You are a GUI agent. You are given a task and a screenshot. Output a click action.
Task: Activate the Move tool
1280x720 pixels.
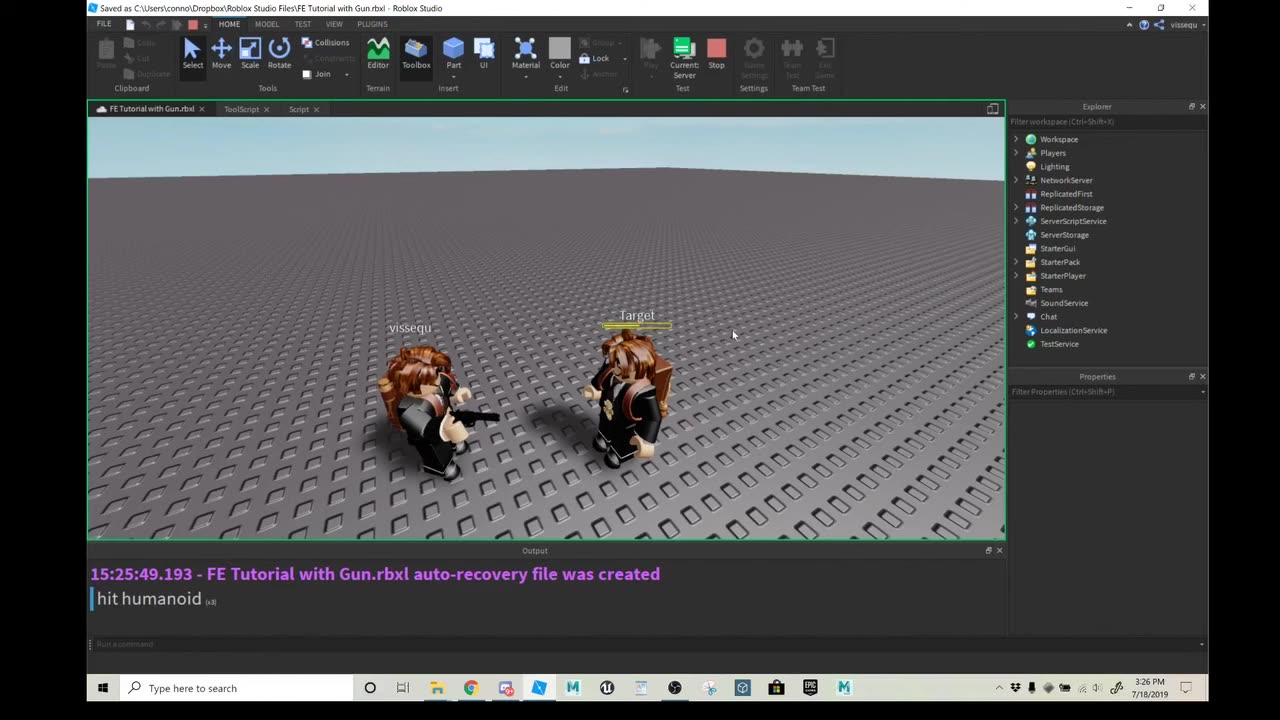coord(221,54)
